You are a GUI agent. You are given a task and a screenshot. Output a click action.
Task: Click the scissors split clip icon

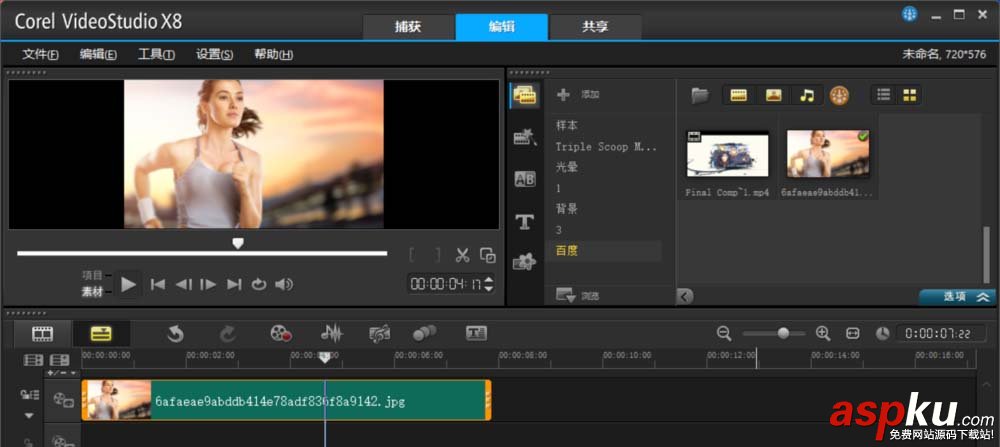462,255
